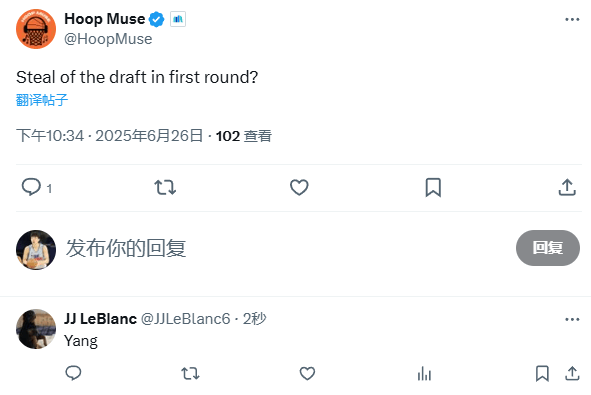Repost the Hoop Muse draft post

165,187
